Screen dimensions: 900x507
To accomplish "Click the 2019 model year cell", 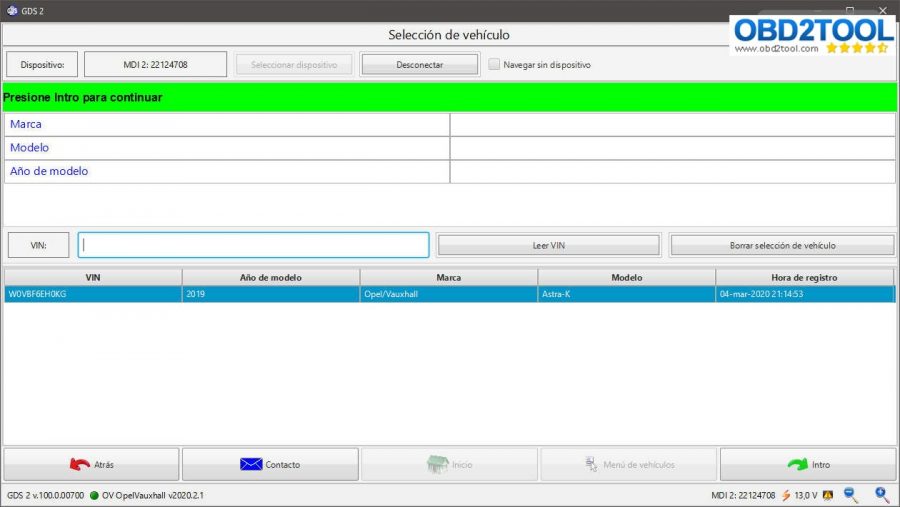I will [271, 294].
